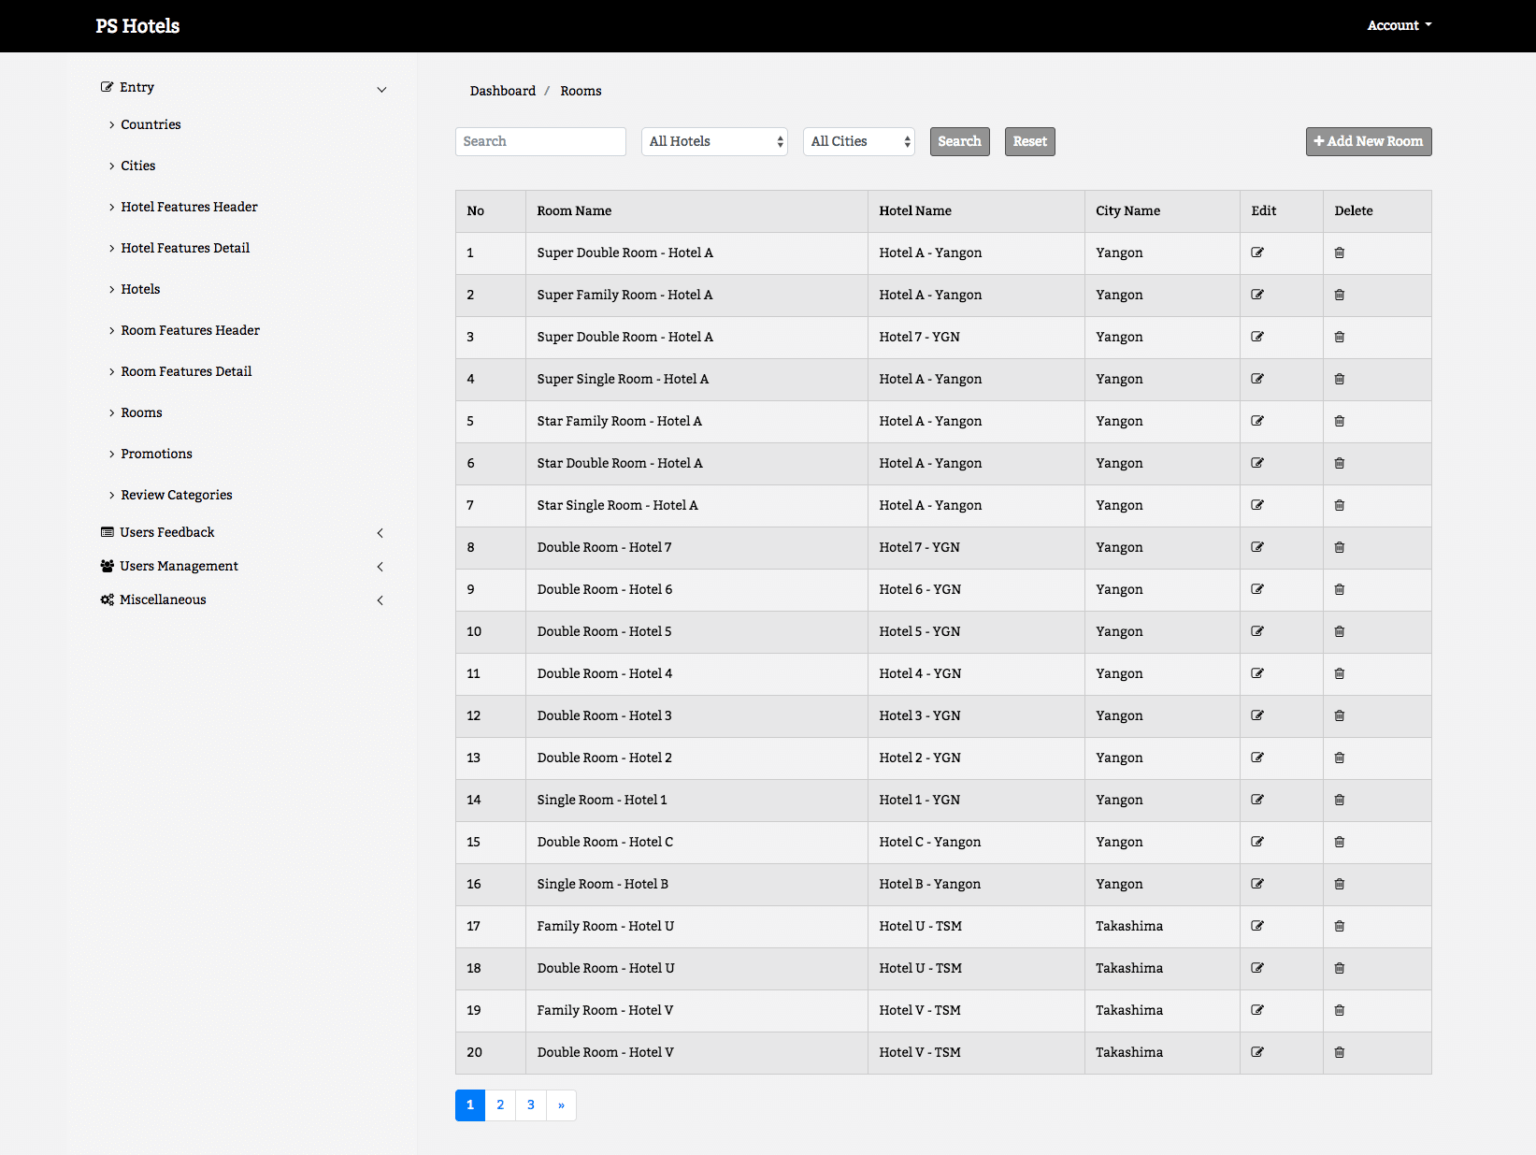
Task: Open edit icon for Single Room - Hotel B
Action: coord(1257,884)
